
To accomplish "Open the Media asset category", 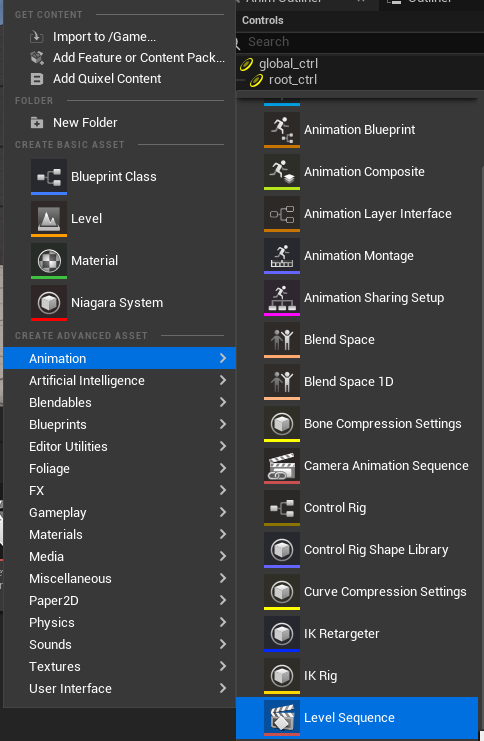I will (120, 557).
